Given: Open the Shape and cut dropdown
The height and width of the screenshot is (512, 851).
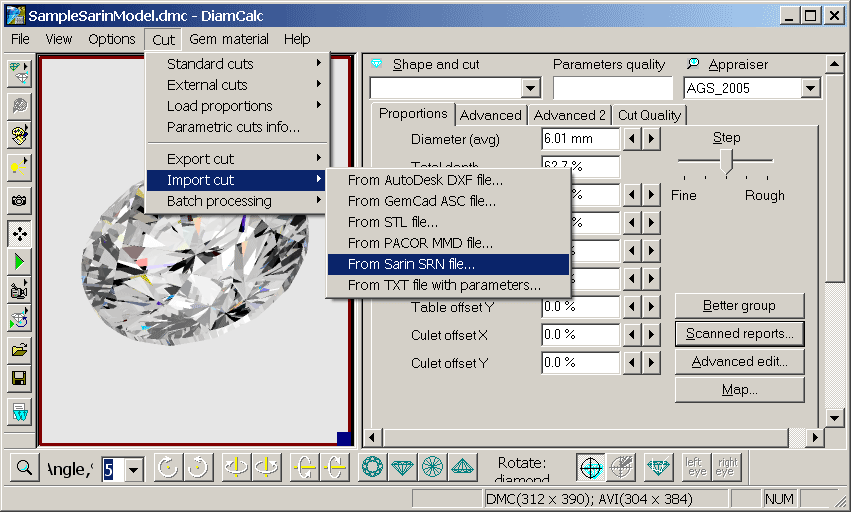Looking at the screenshot, I should 530,88.
